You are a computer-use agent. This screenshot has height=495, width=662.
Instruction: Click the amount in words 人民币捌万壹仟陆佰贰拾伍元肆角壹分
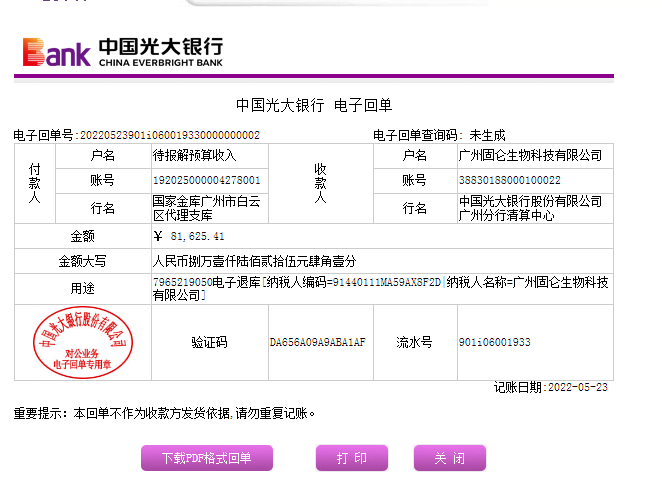coord(254,261)
